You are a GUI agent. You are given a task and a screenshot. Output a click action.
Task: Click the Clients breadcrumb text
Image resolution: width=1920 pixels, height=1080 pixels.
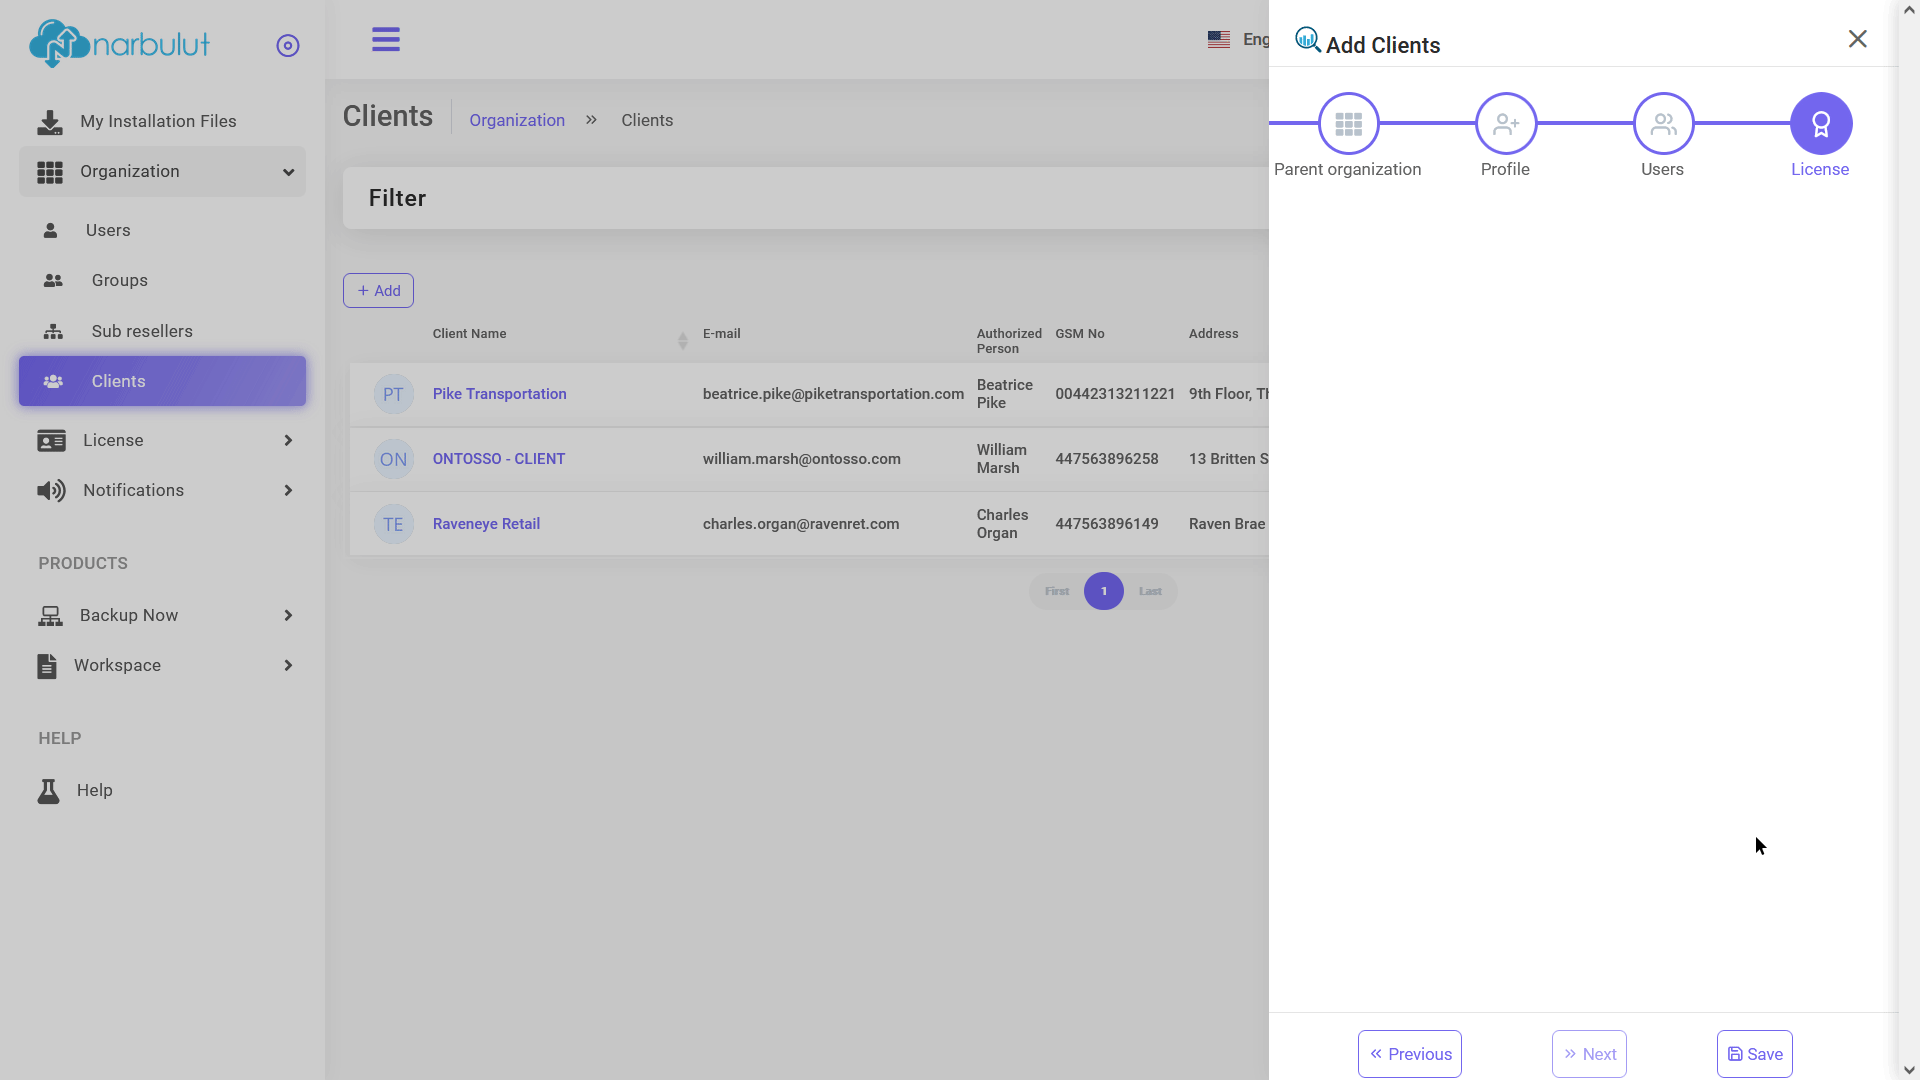pos(647,120)
